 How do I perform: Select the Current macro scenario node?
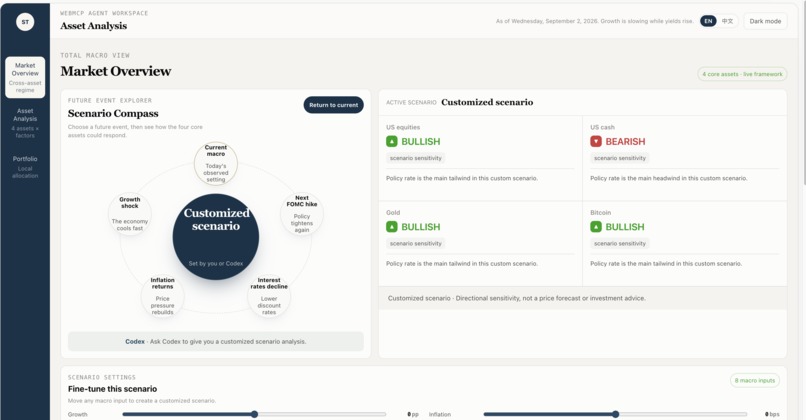click(216, 163)
